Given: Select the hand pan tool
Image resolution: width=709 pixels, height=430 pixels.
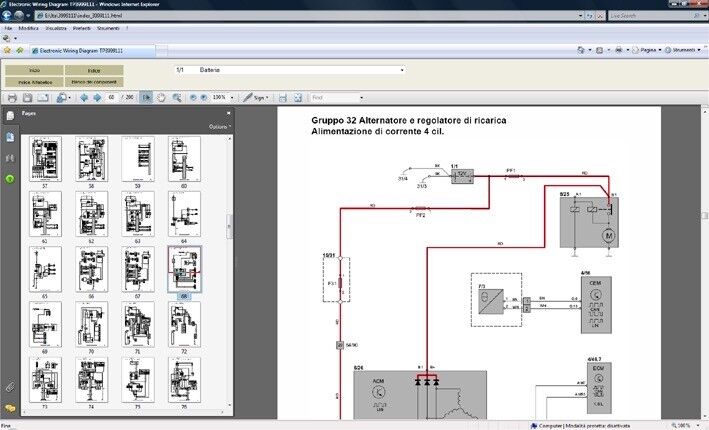Looking at the screenshot, I should pyautogui.click(x=162, y=97).
